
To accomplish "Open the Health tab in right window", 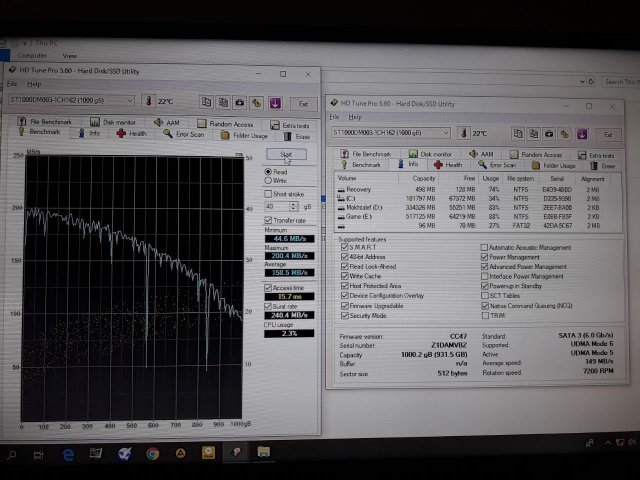I will coord(447,165).
